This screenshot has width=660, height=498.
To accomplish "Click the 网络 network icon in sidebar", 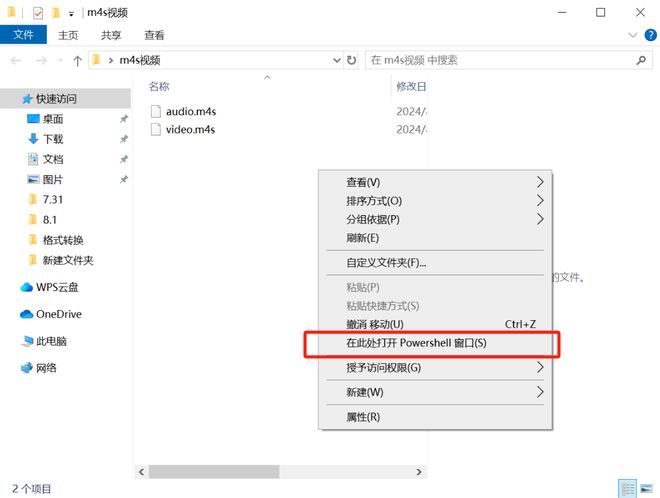I will point(27,368).
